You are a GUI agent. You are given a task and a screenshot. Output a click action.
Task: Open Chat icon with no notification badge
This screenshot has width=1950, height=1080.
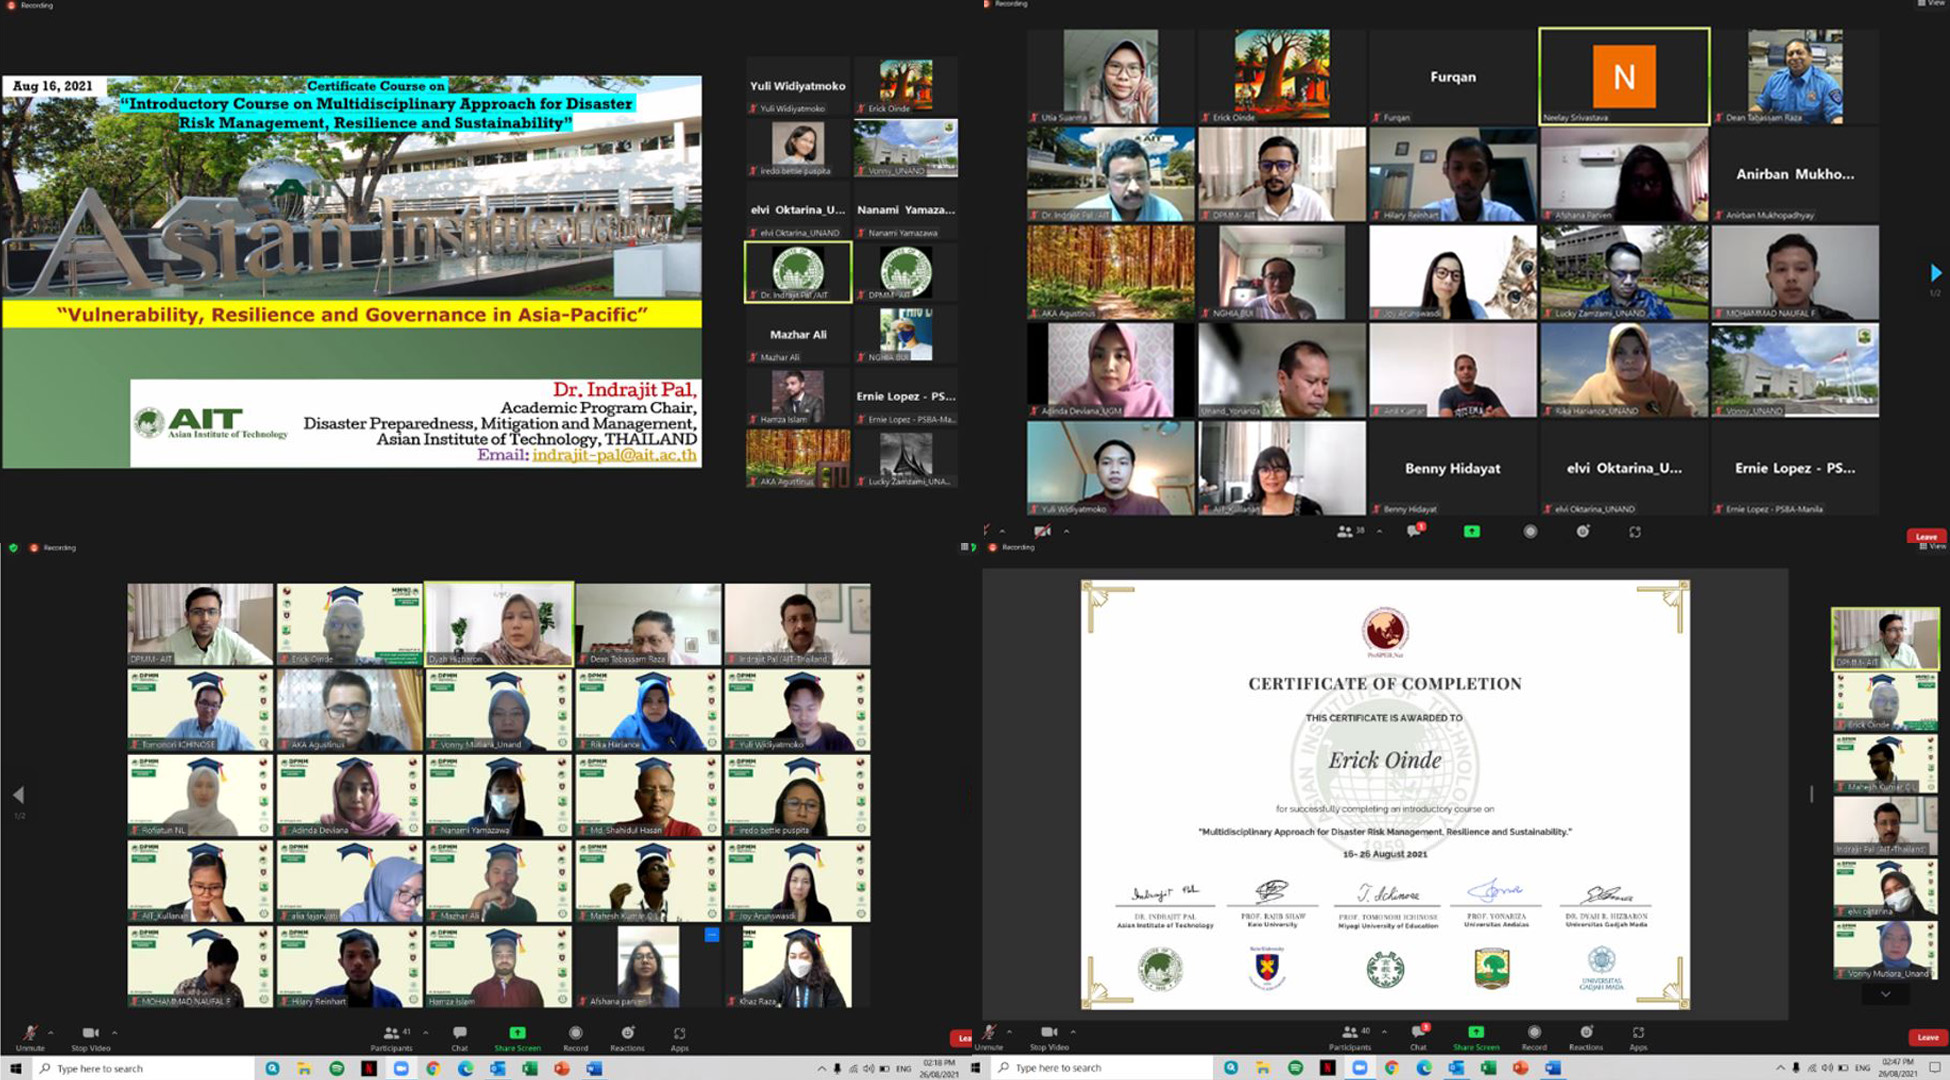(459, 1035)
